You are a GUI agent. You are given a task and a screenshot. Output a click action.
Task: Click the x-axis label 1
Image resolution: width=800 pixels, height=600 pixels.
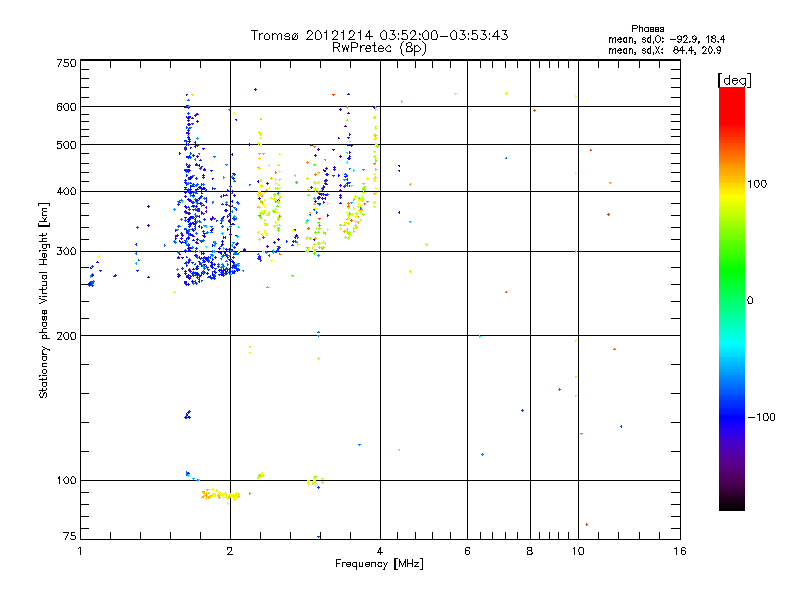[80, 551]
